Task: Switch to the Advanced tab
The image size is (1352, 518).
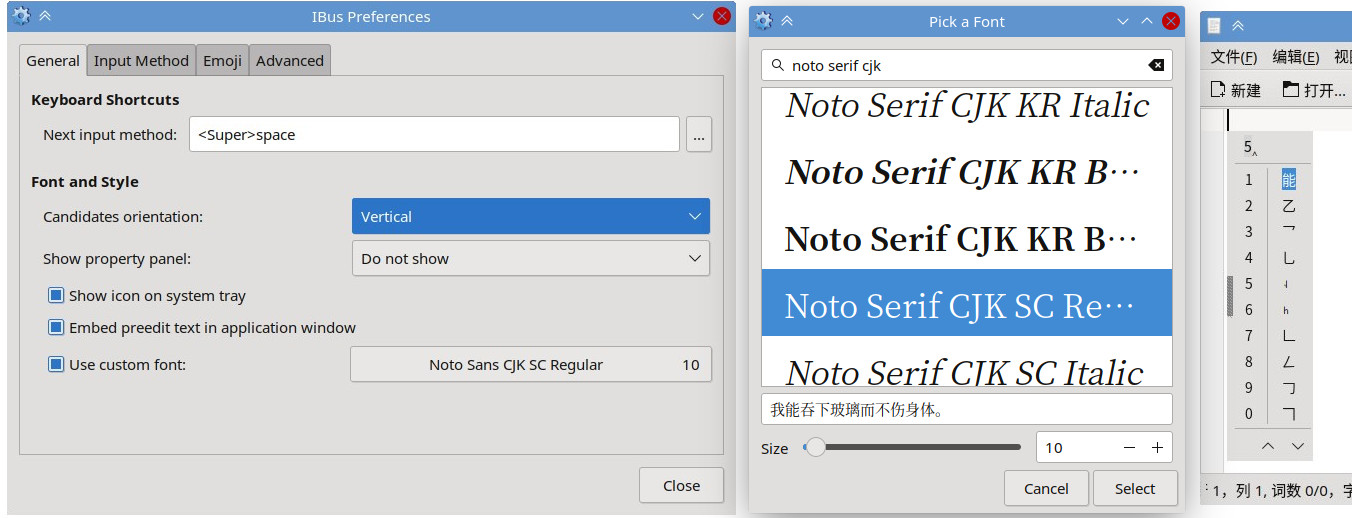Action: (289, 60)
